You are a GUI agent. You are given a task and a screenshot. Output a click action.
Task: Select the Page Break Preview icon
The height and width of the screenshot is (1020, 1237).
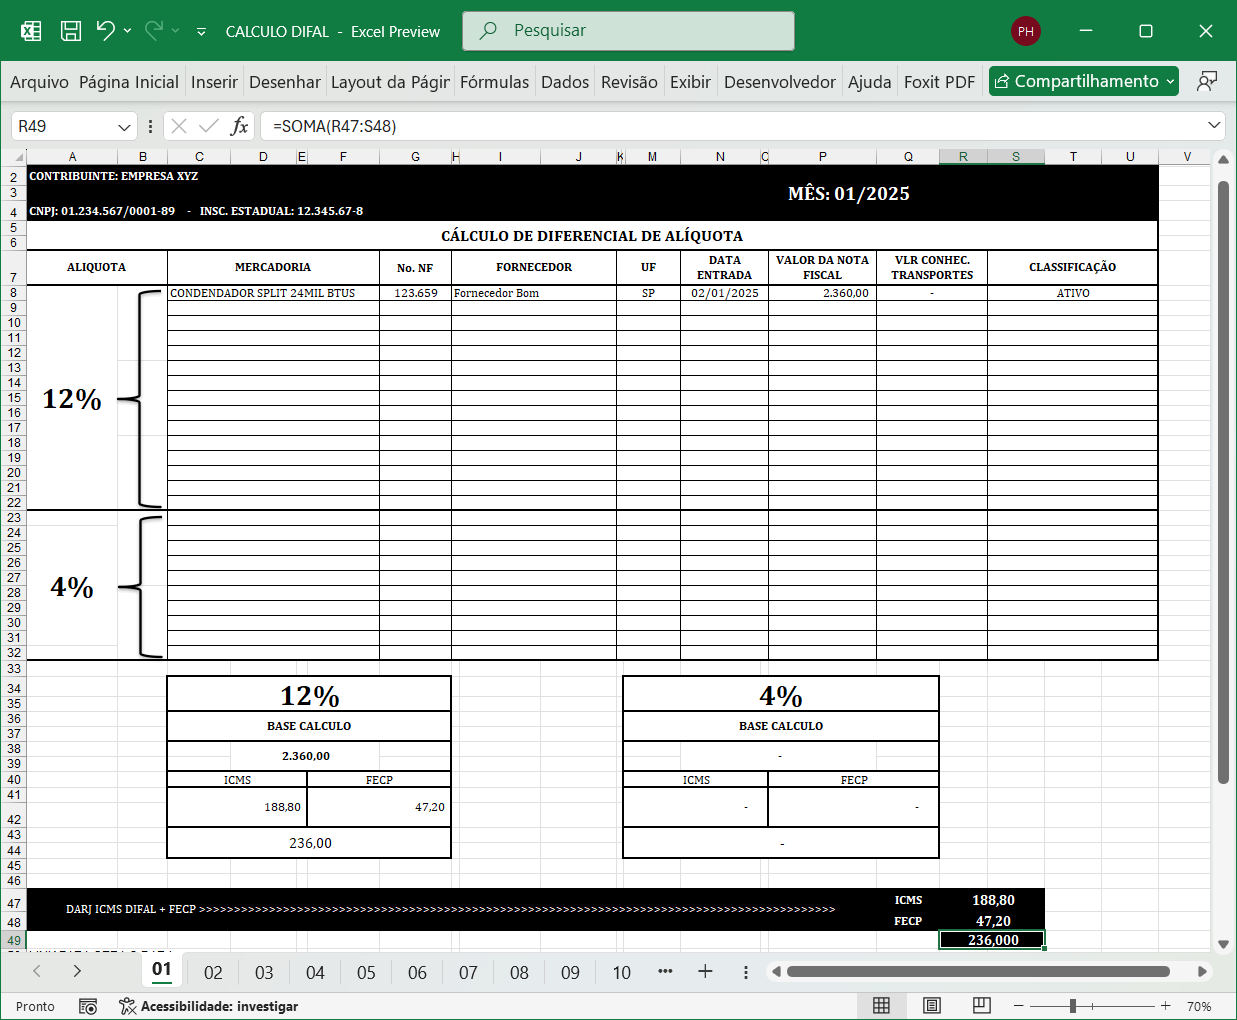coord(981,1006)
